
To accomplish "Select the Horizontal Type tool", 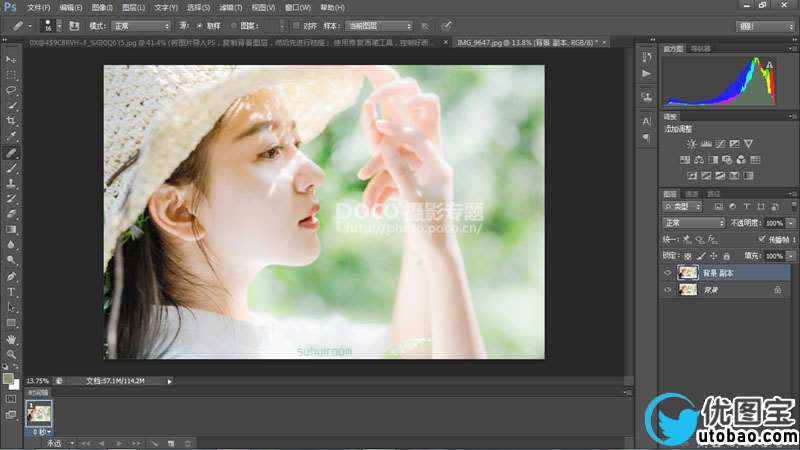I will tap(11, 292).
